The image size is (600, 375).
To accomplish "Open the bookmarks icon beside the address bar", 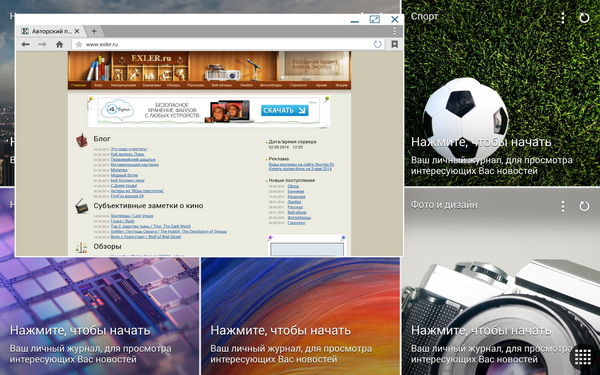I will [x=395, y=44].
